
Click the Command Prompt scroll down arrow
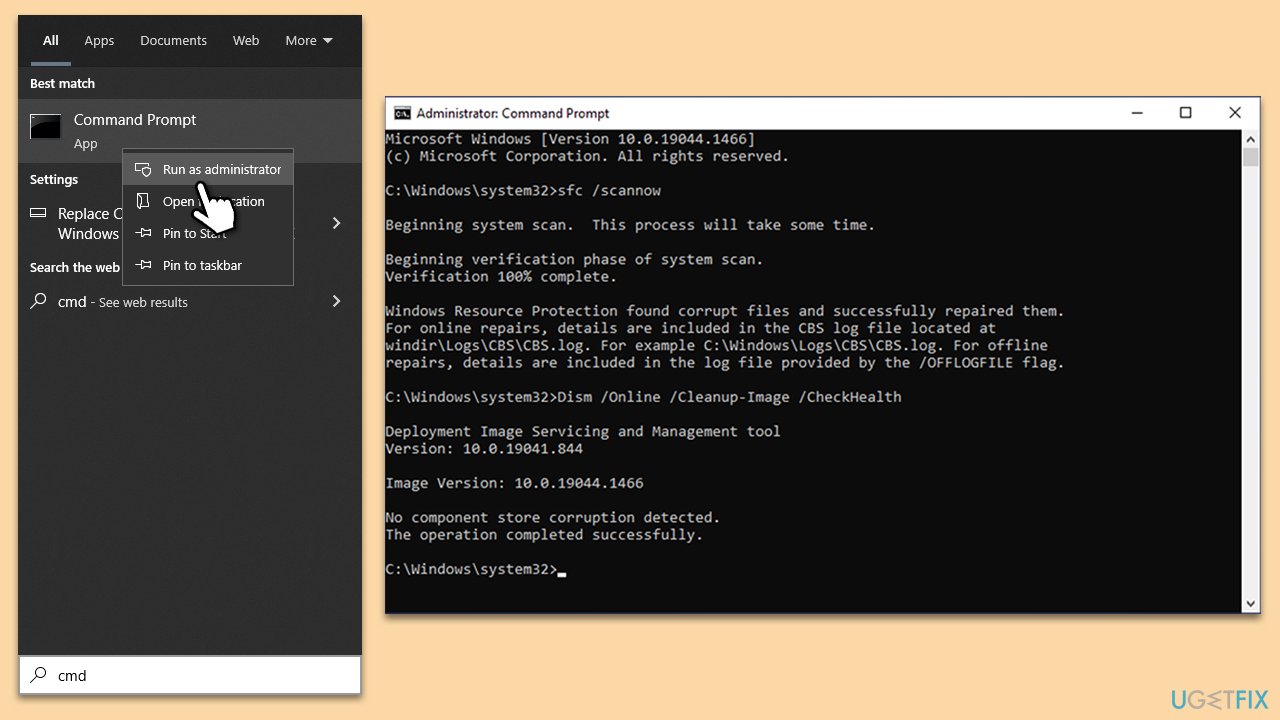[x=1251, y=604]
